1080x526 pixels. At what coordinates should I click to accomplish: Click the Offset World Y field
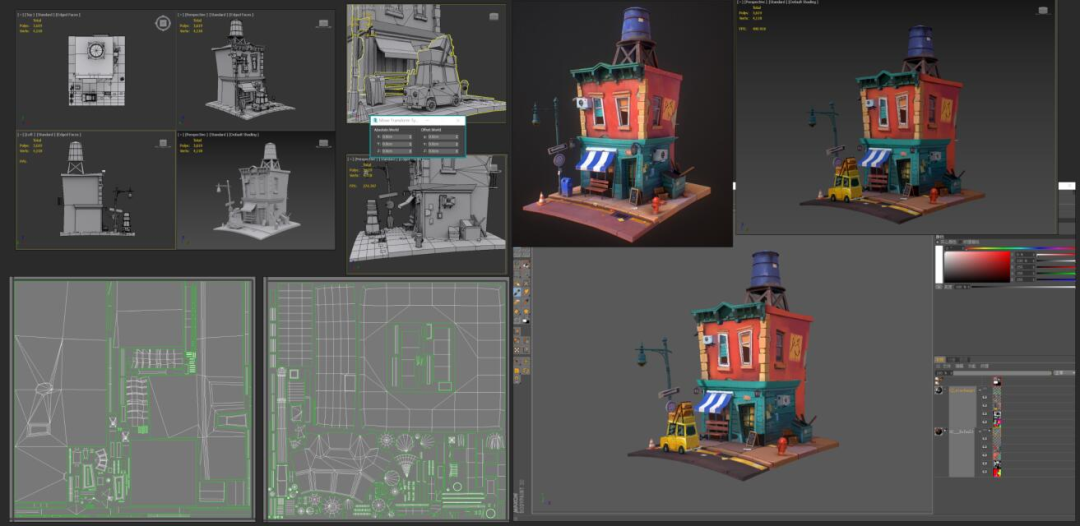click(443, 143)
